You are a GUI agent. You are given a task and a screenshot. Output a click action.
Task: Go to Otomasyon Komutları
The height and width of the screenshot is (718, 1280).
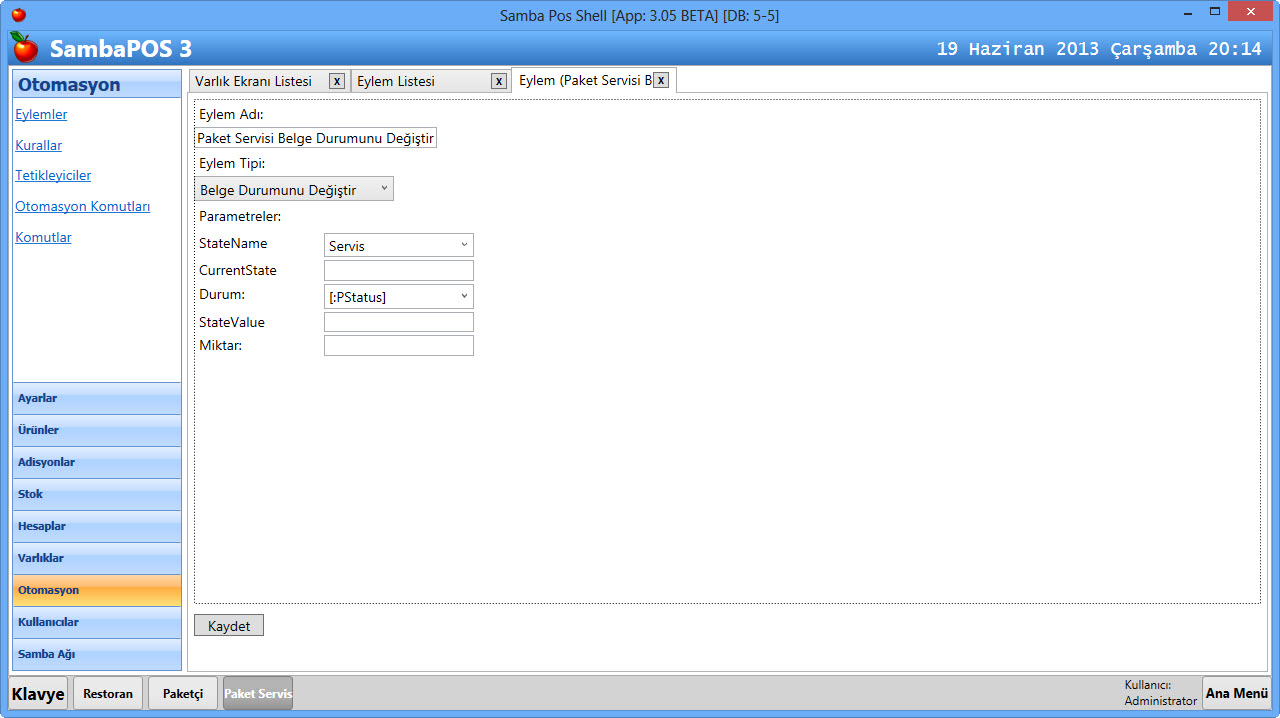[82, 206]
